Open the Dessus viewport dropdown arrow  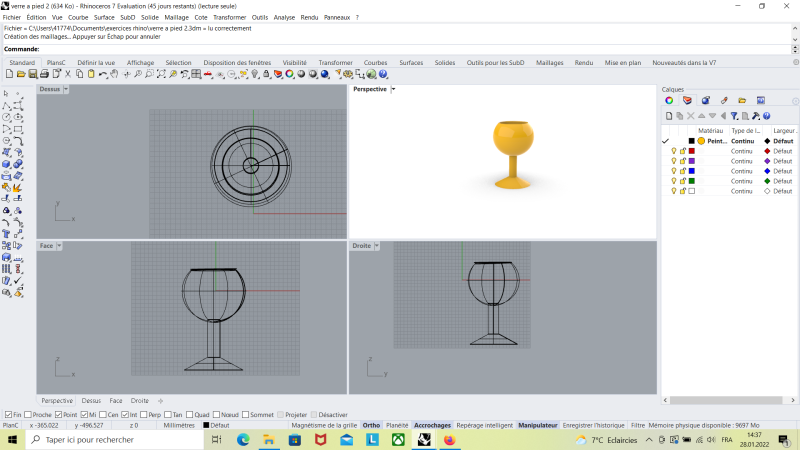tap(66, 89)
